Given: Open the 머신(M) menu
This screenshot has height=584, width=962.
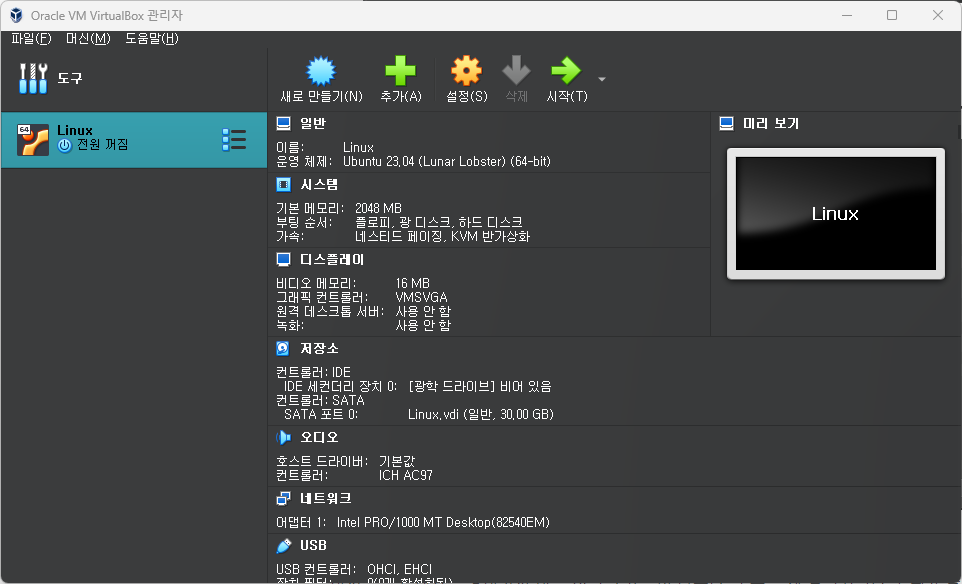Looking at the screenshot, I should (x=88, y=39).
